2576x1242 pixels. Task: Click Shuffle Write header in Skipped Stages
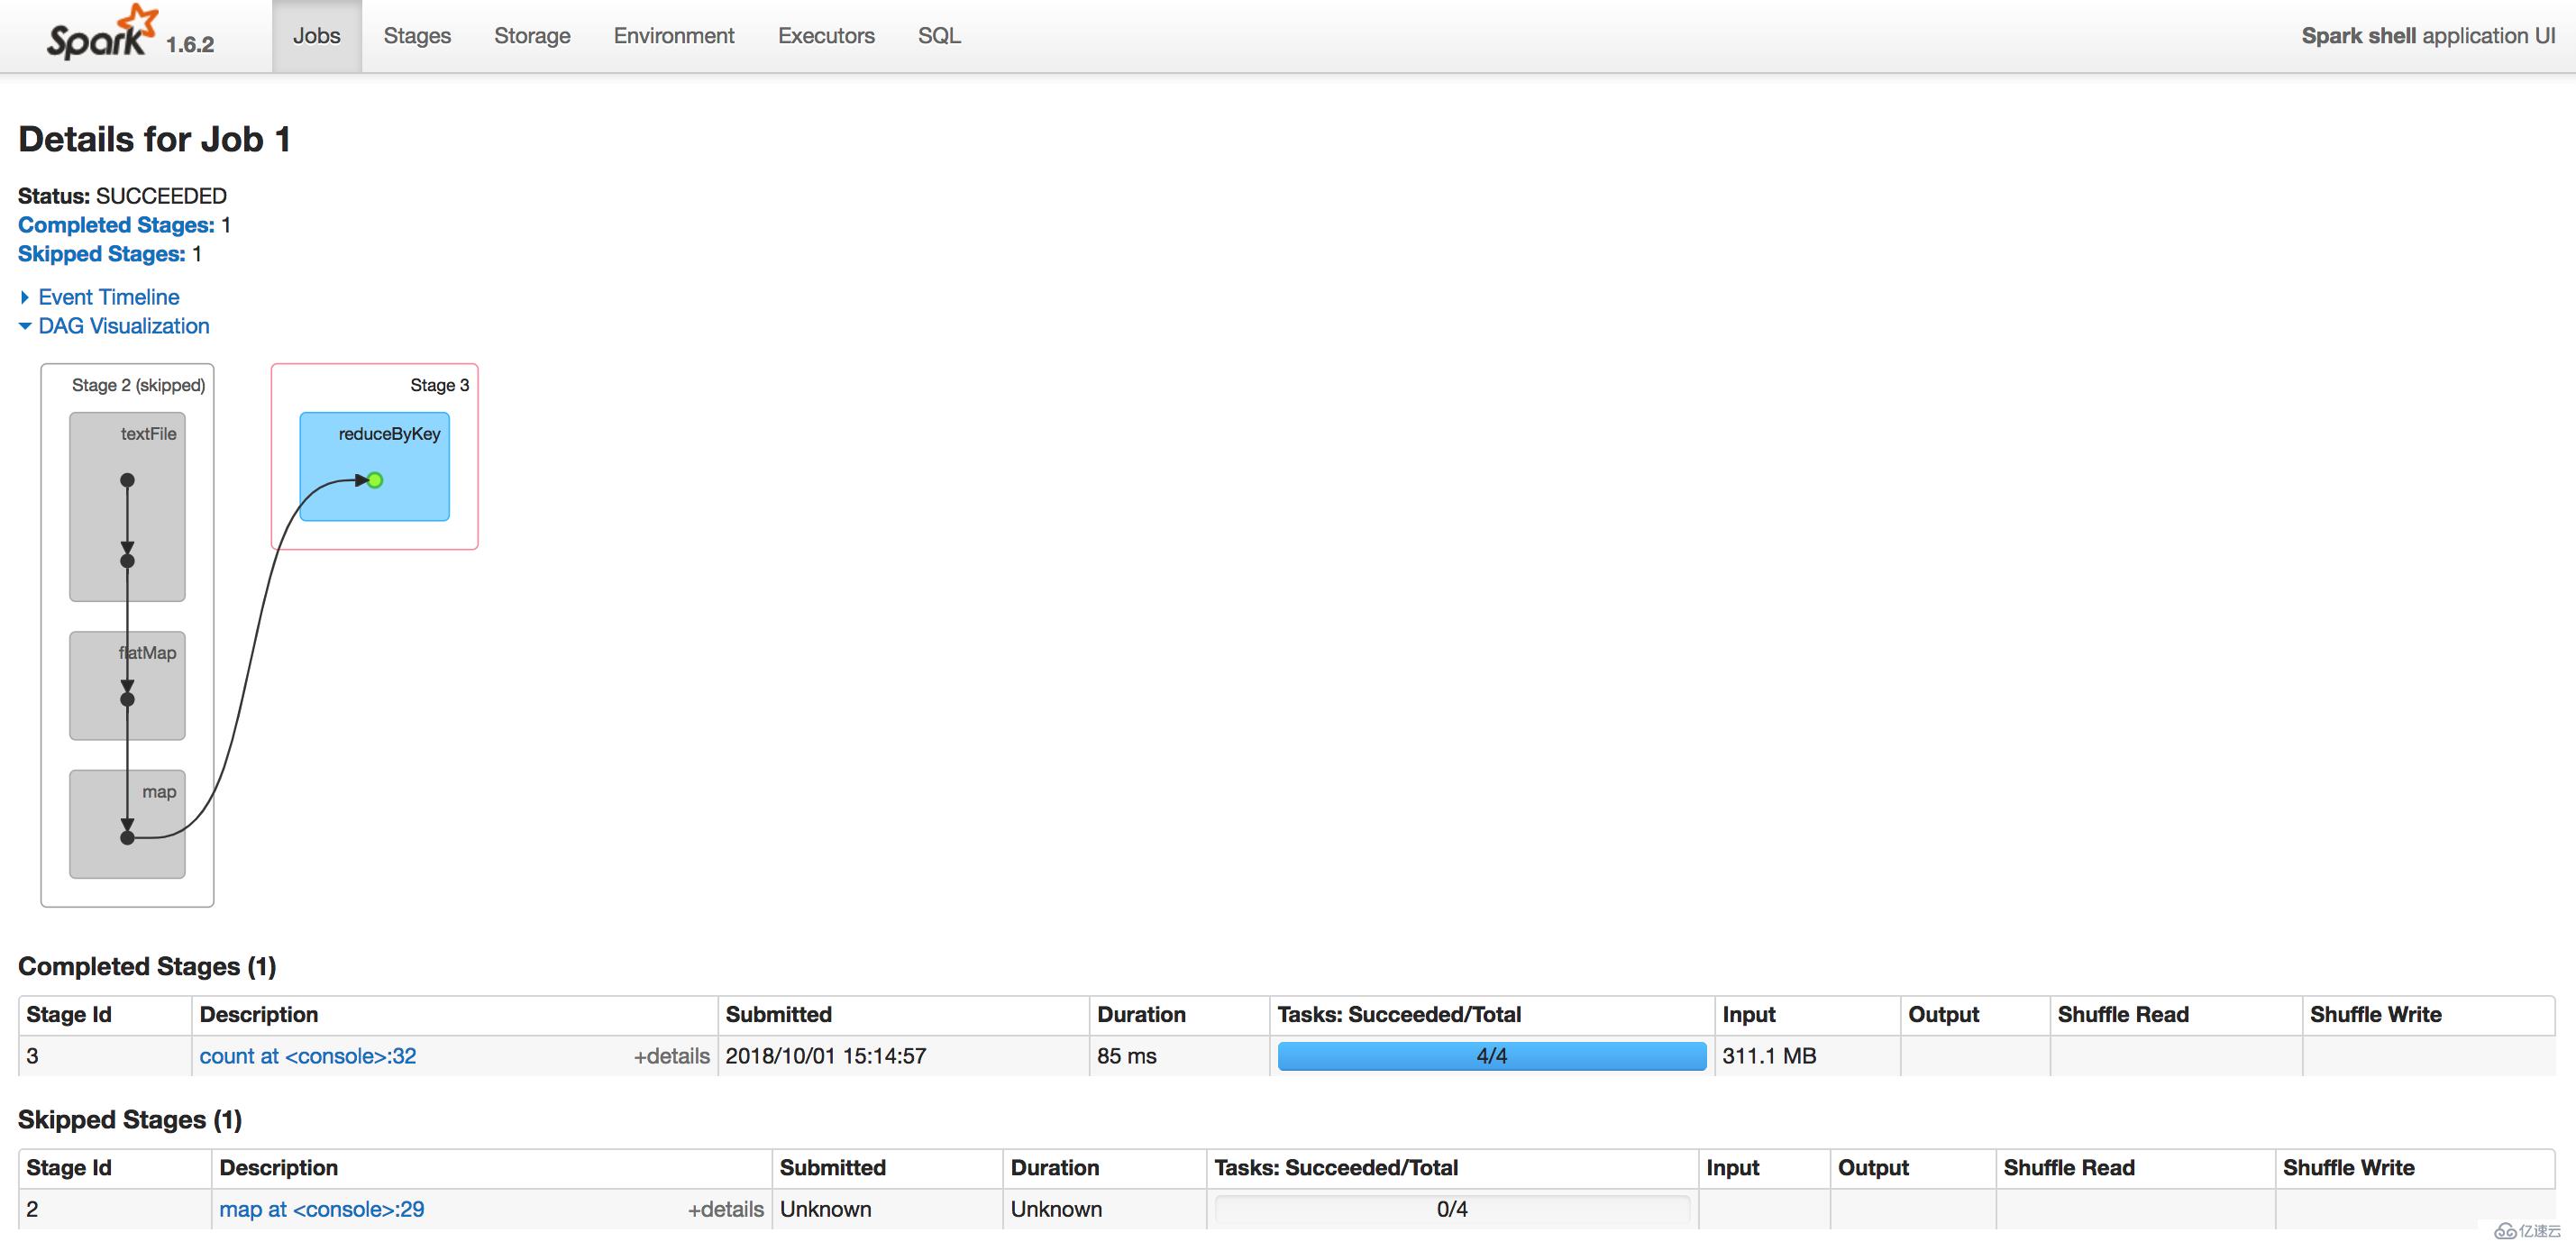[x=2349, y=1167]
